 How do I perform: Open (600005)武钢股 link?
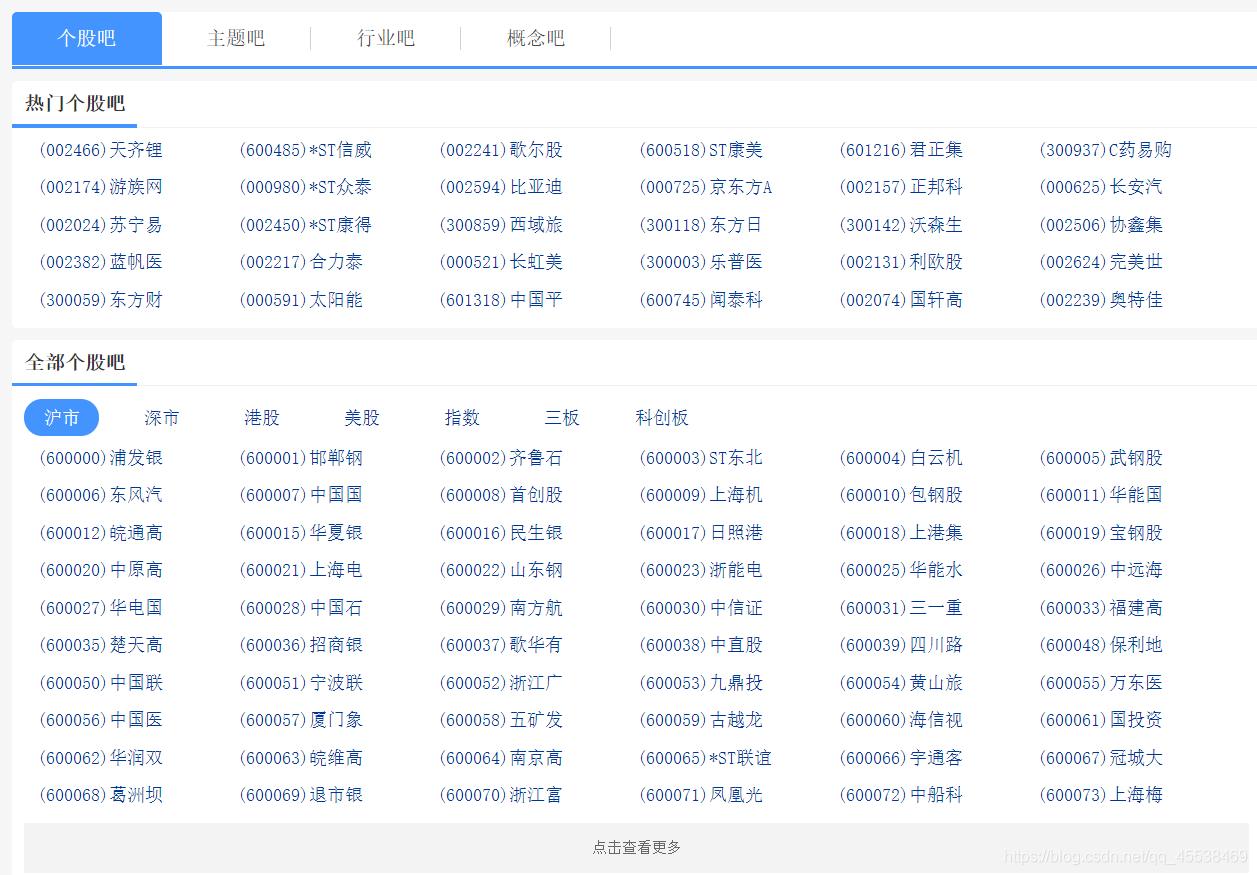pos(1101,458)
